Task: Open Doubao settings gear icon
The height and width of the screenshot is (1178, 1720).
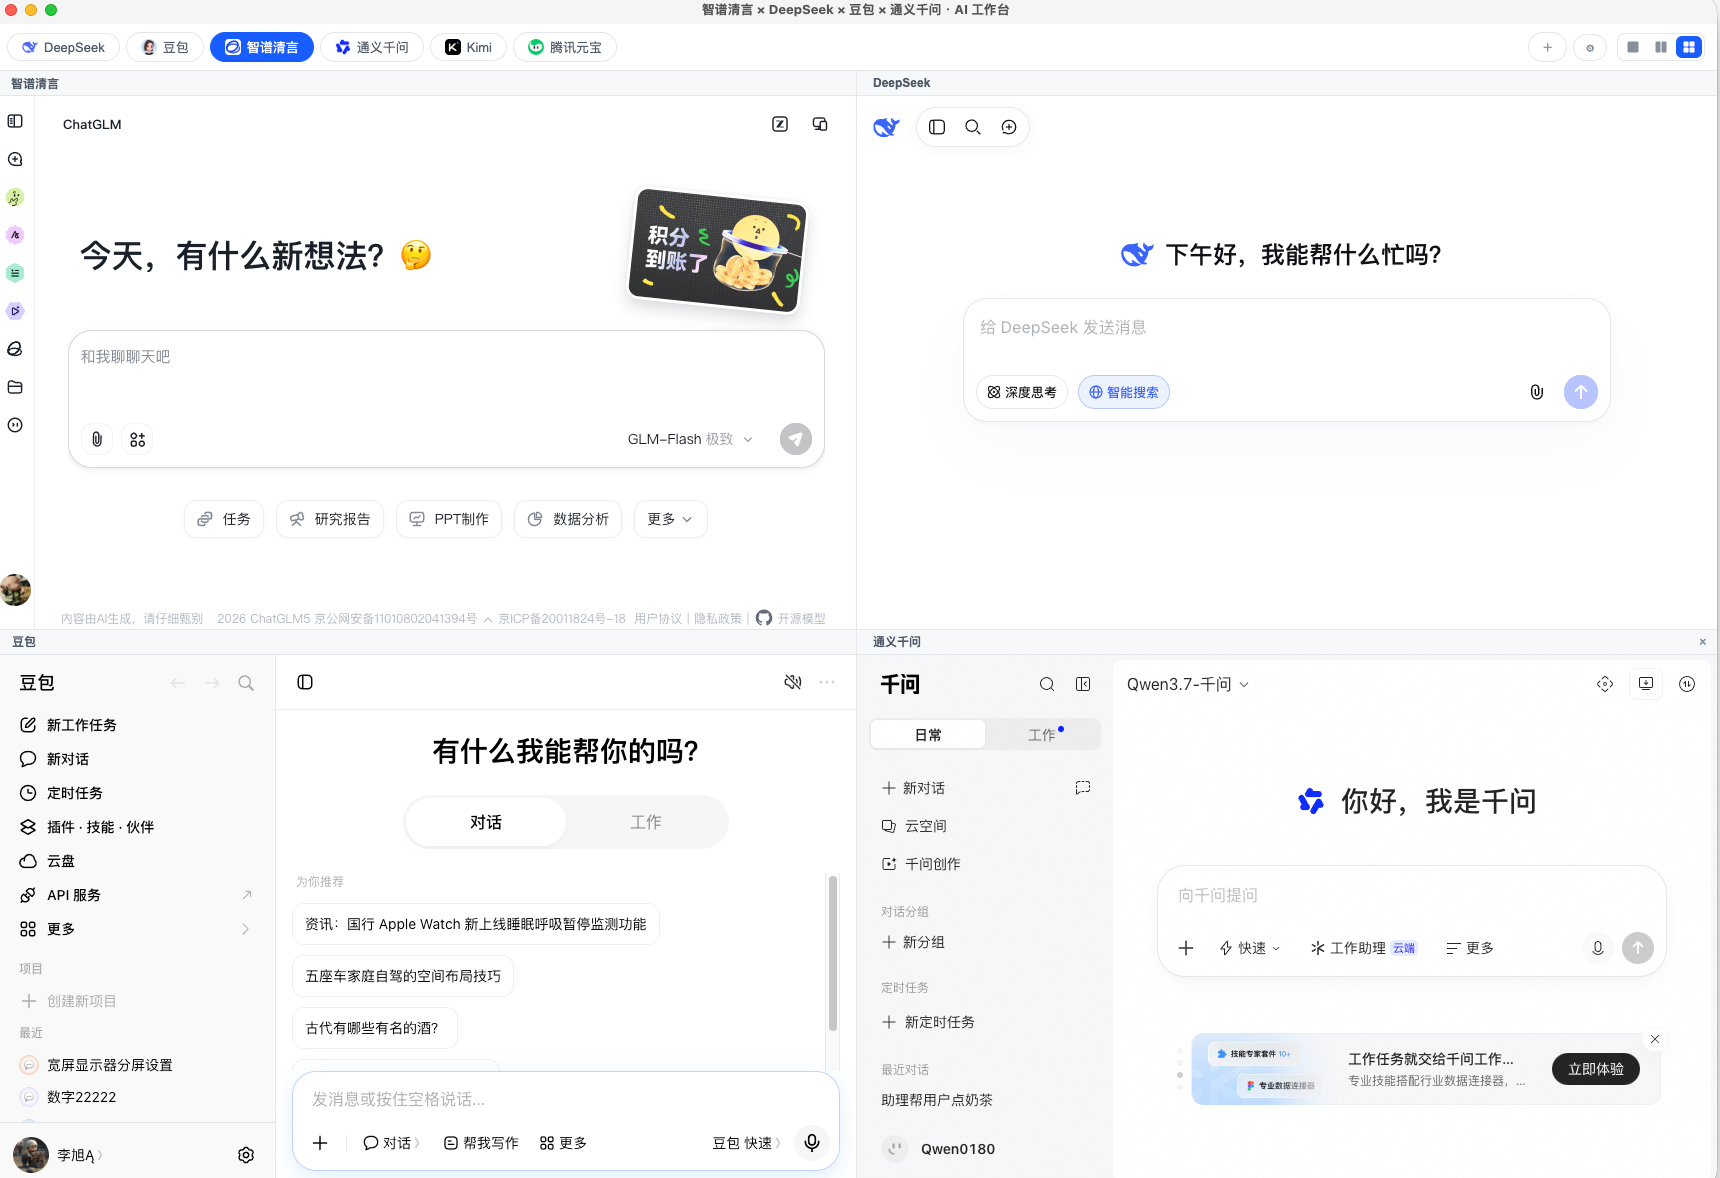Action: click(x=246, y=1155)
